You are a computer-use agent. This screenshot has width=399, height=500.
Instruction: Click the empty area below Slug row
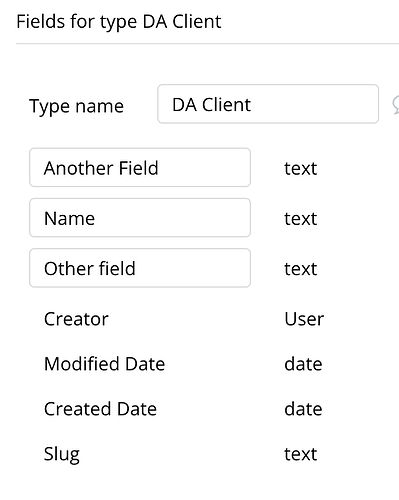pos(199,485)
